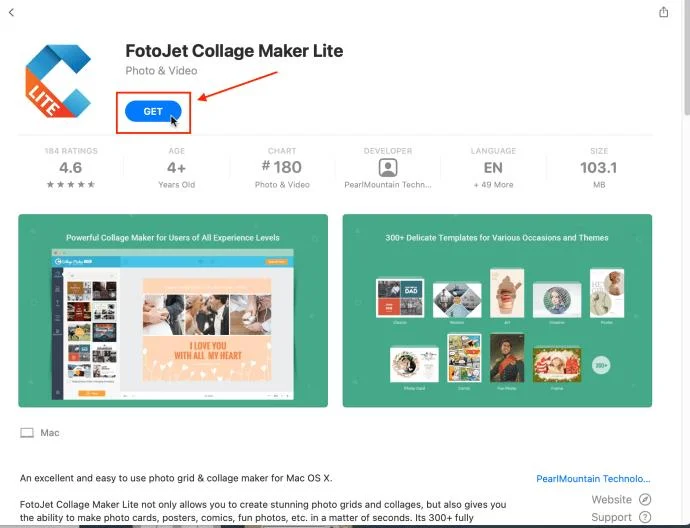Open the Support link
This screenshot has height=528, width=690.
pos(611,517)
